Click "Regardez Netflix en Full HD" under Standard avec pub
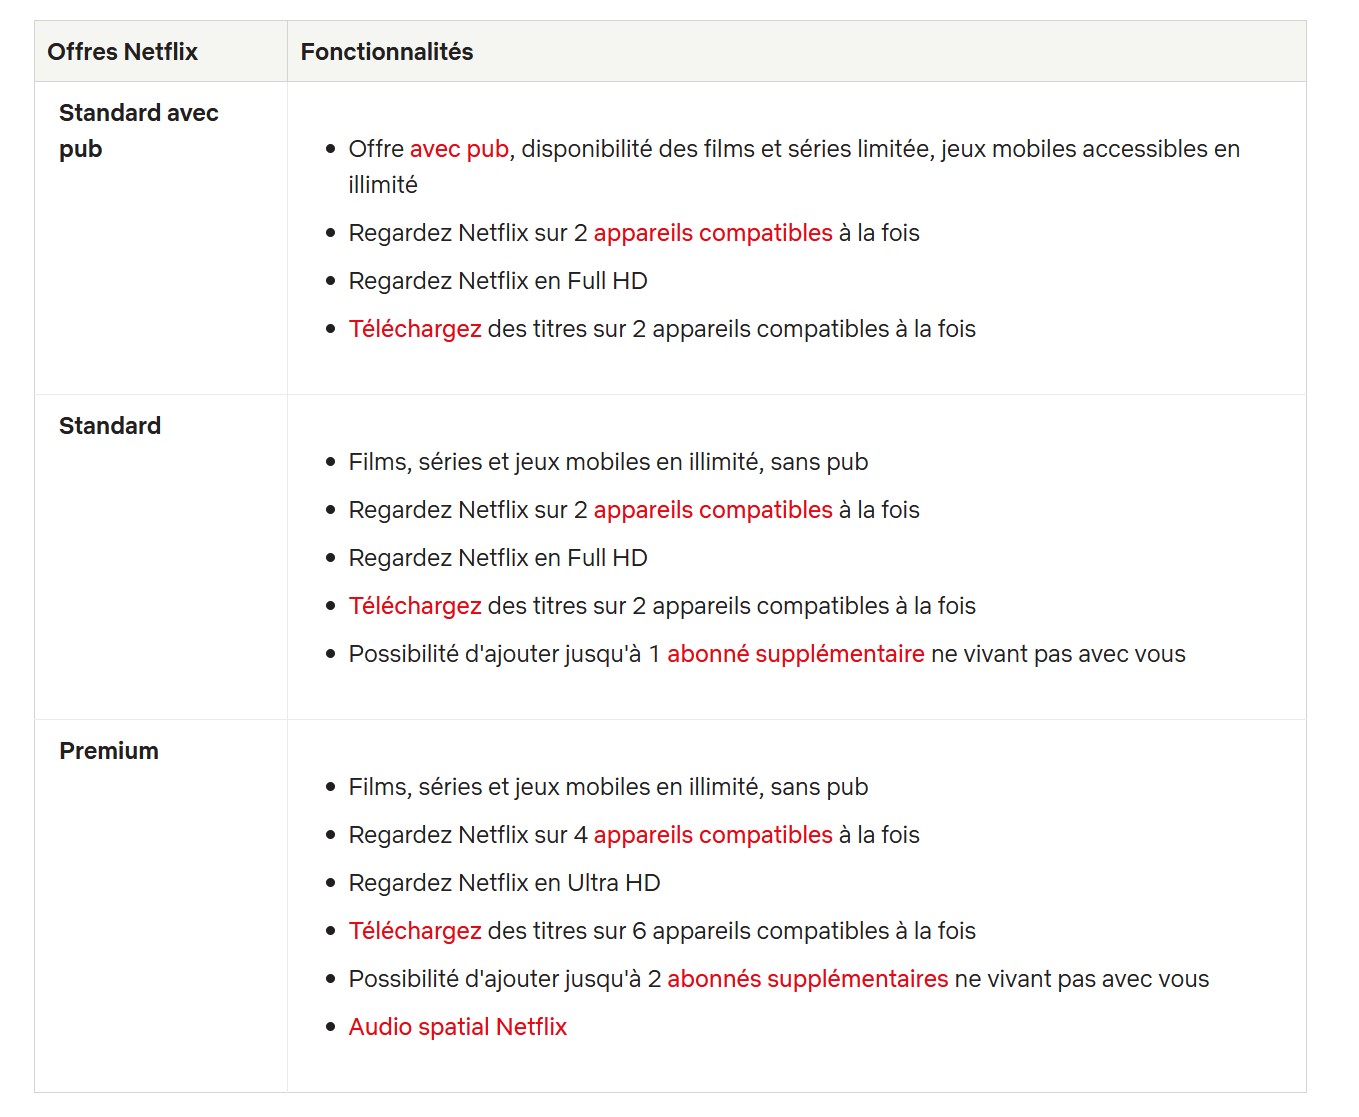The height and width of the screenshot is (1117, 1359). [498, 281]
